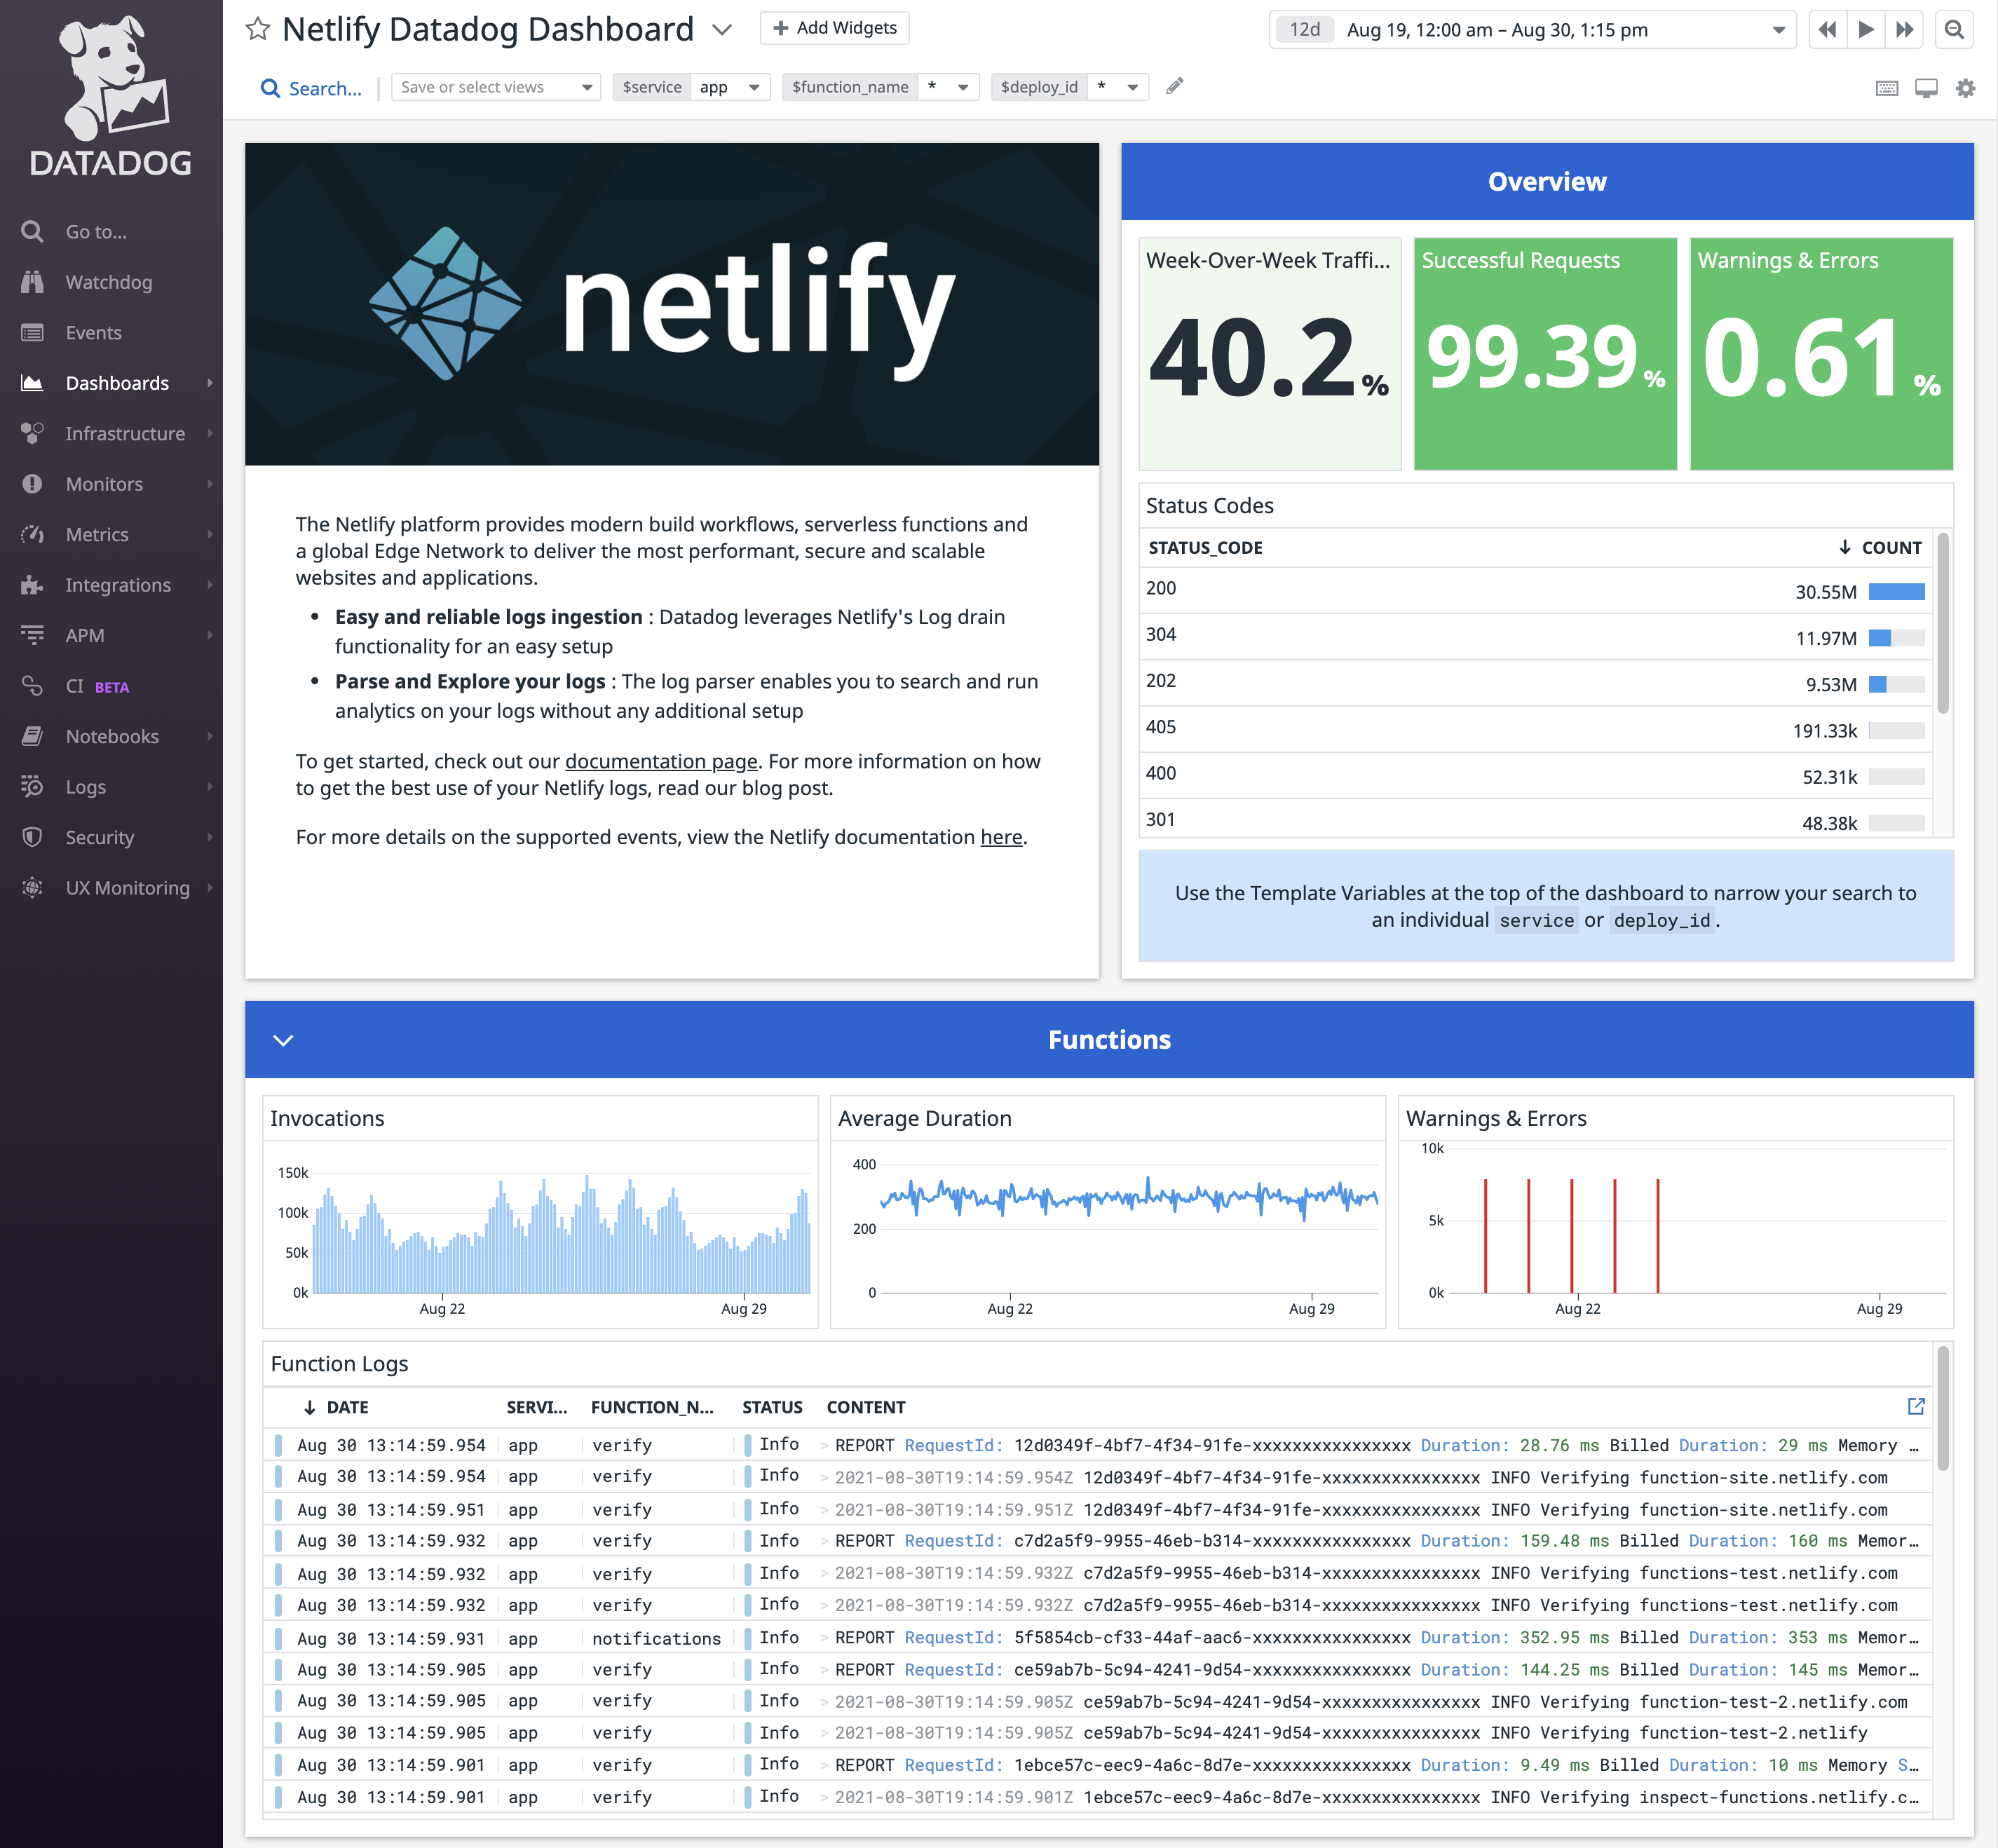Select APM from the left navigation
The width and height of the screenshot is (1998, 1848).
pos(85,635)
